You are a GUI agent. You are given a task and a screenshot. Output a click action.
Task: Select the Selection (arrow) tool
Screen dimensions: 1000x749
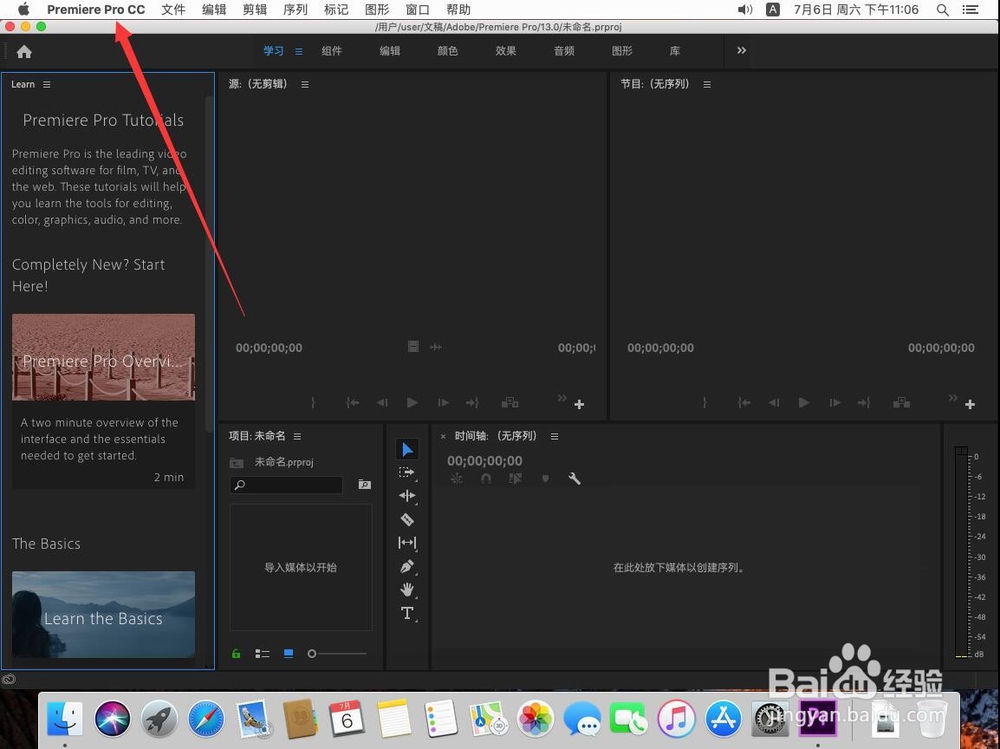coord(407,449)
